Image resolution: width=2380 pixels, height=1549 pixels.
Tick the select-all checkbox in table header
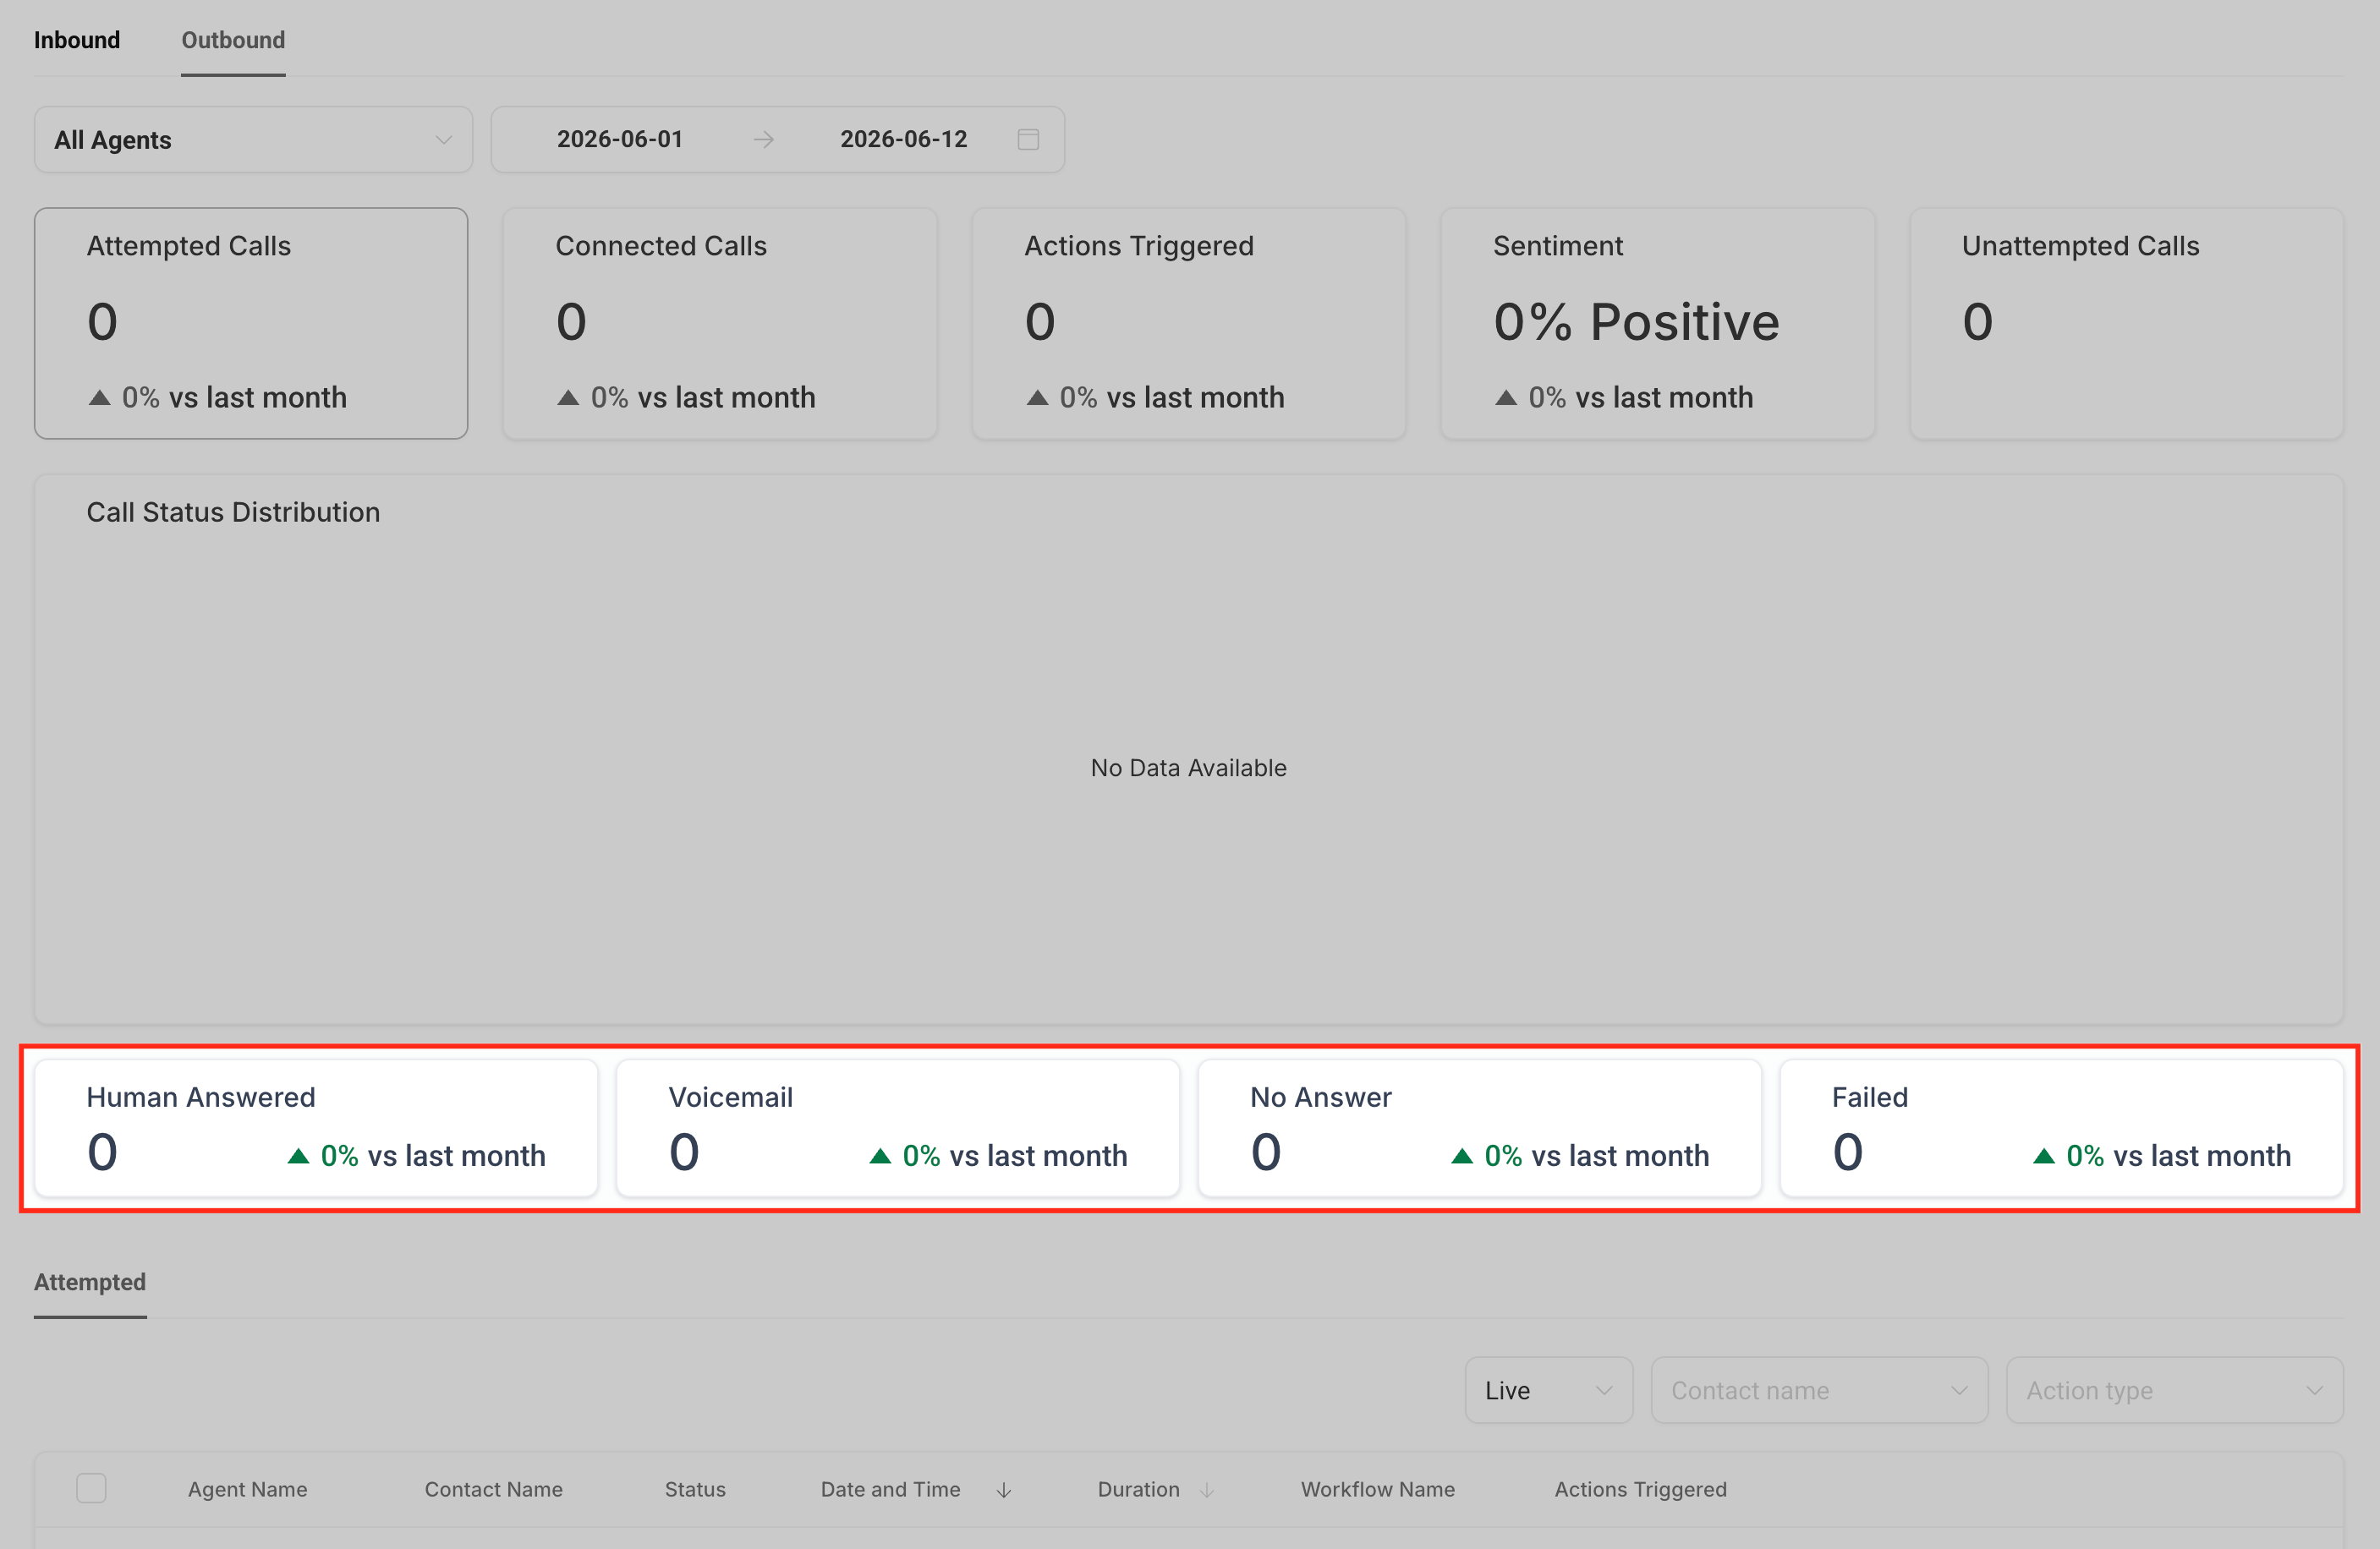tap(91, 1488)
